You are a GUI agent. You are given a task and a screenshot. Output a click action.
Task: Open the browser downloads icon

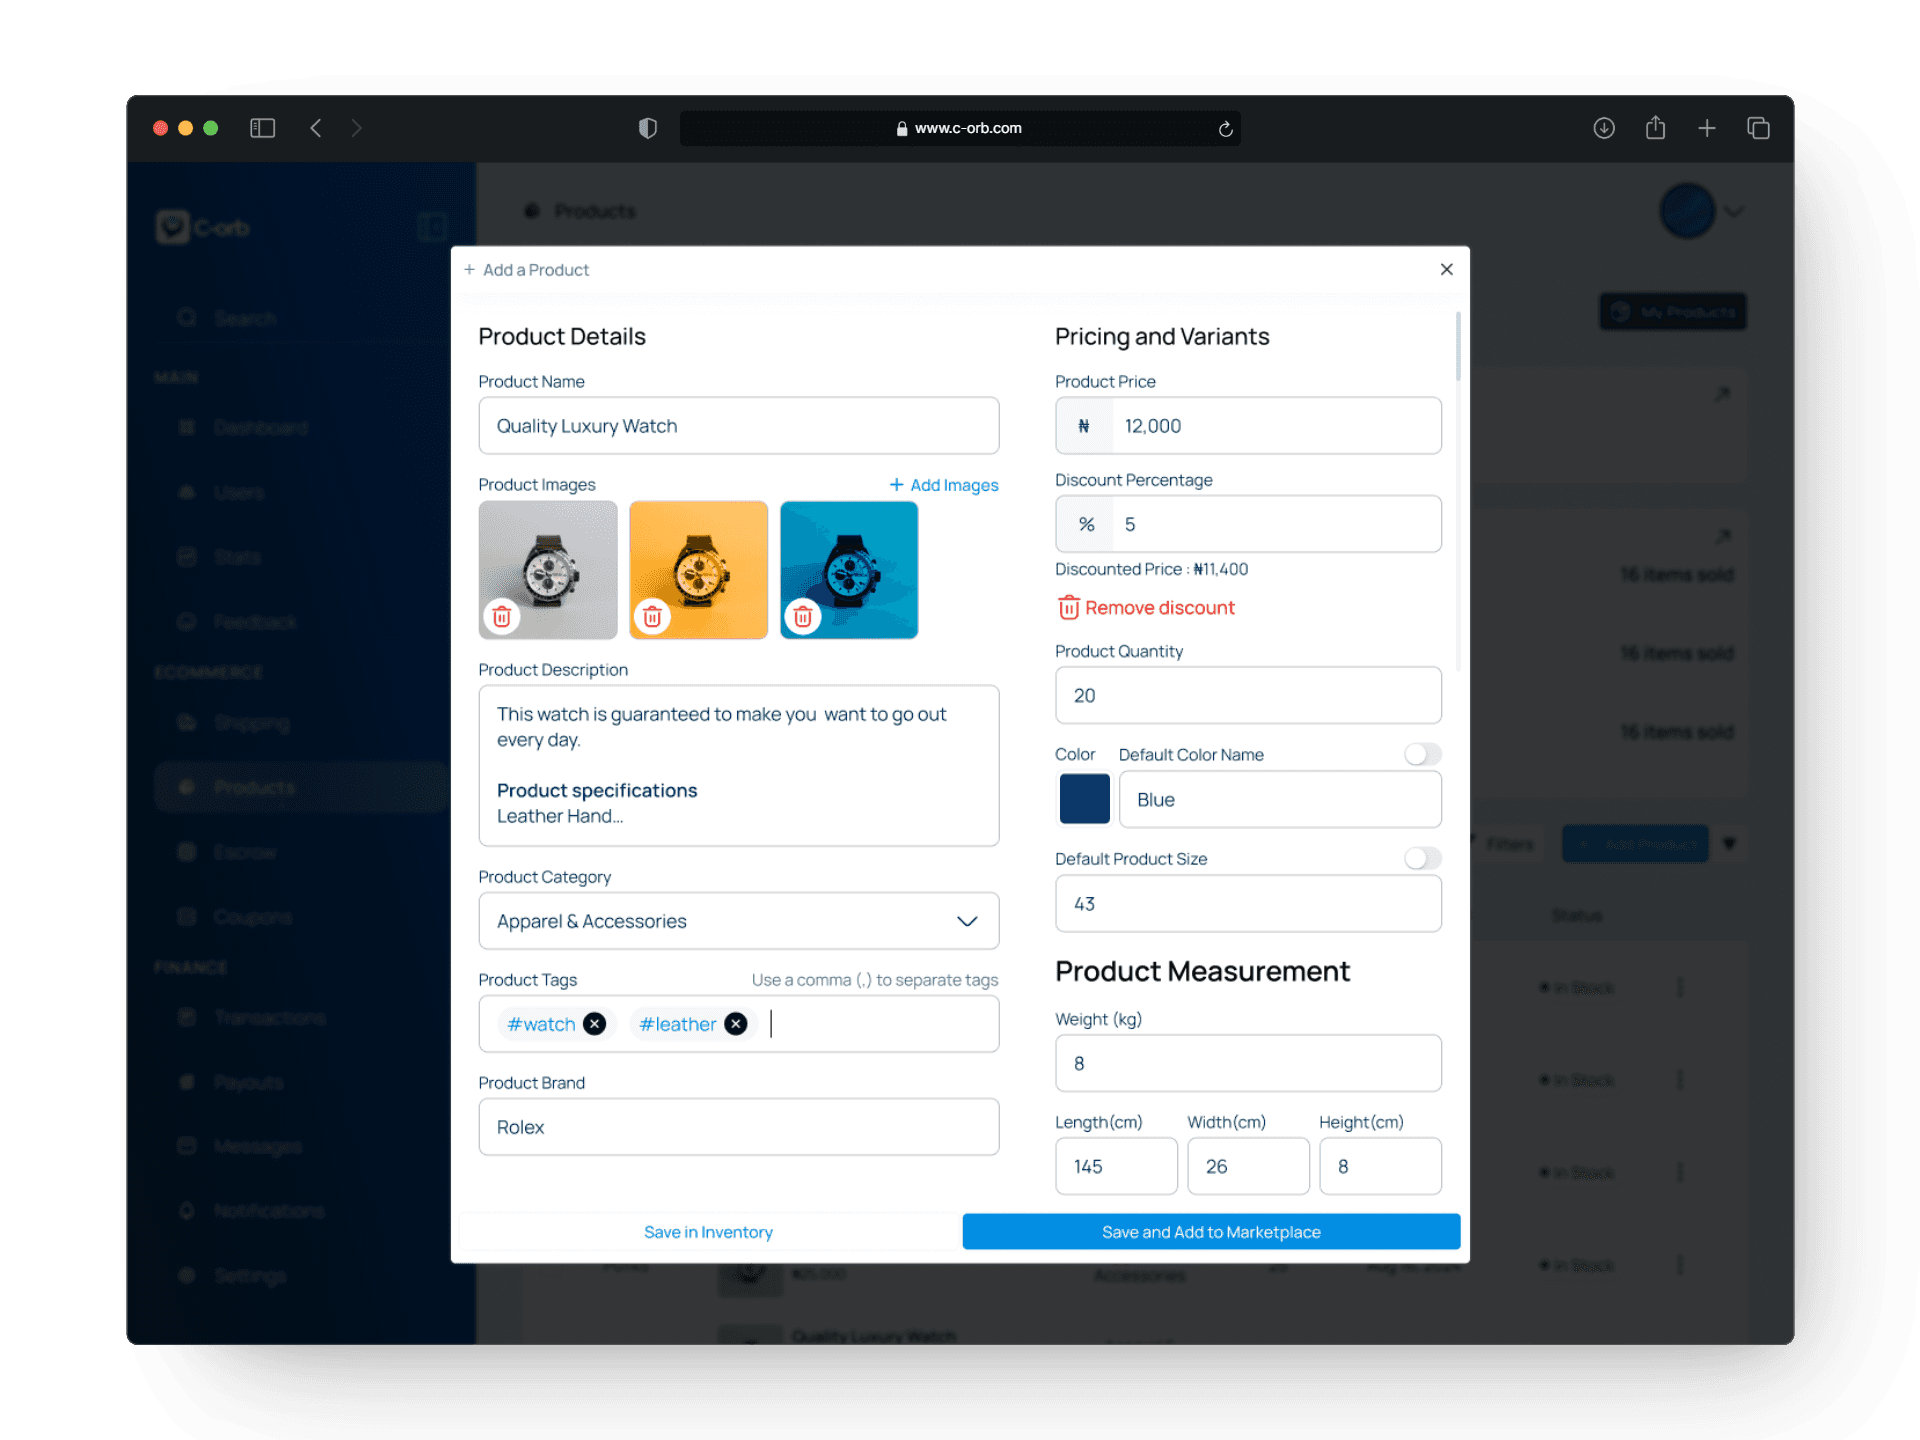coord(1604,128)
